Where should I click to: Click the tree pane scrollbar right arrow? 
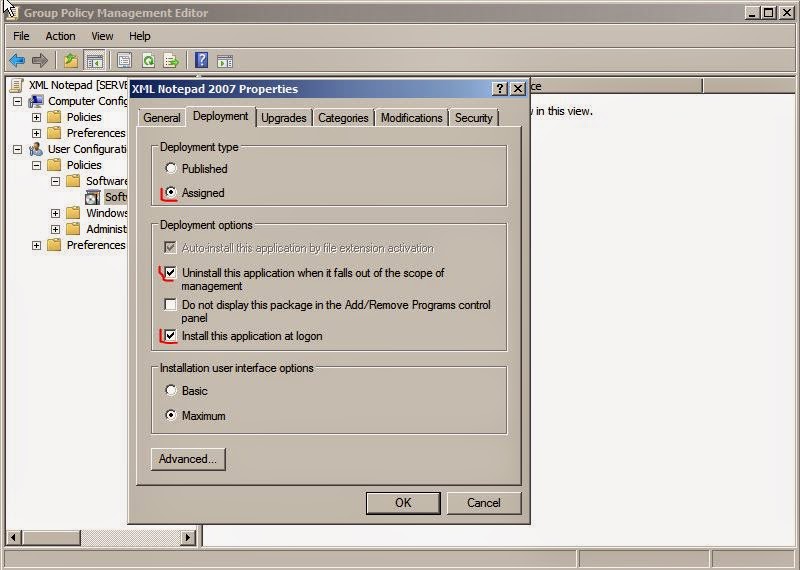click(188, 537)
